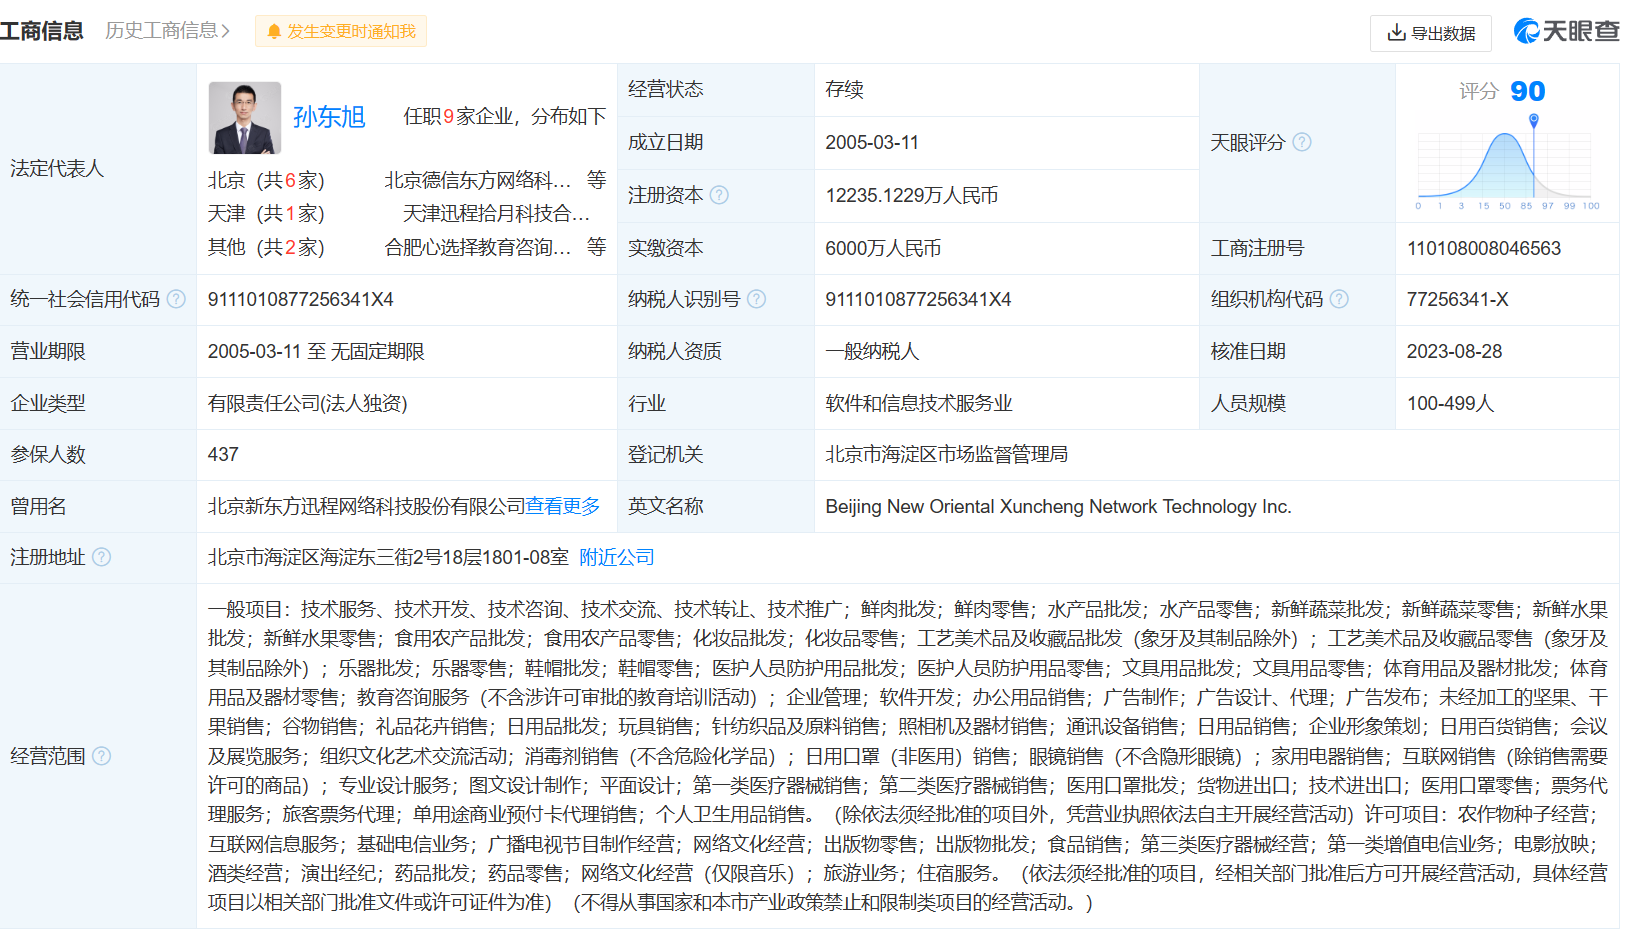
Task: Click help icon next to 组织机构代码
Action: 1339,299
